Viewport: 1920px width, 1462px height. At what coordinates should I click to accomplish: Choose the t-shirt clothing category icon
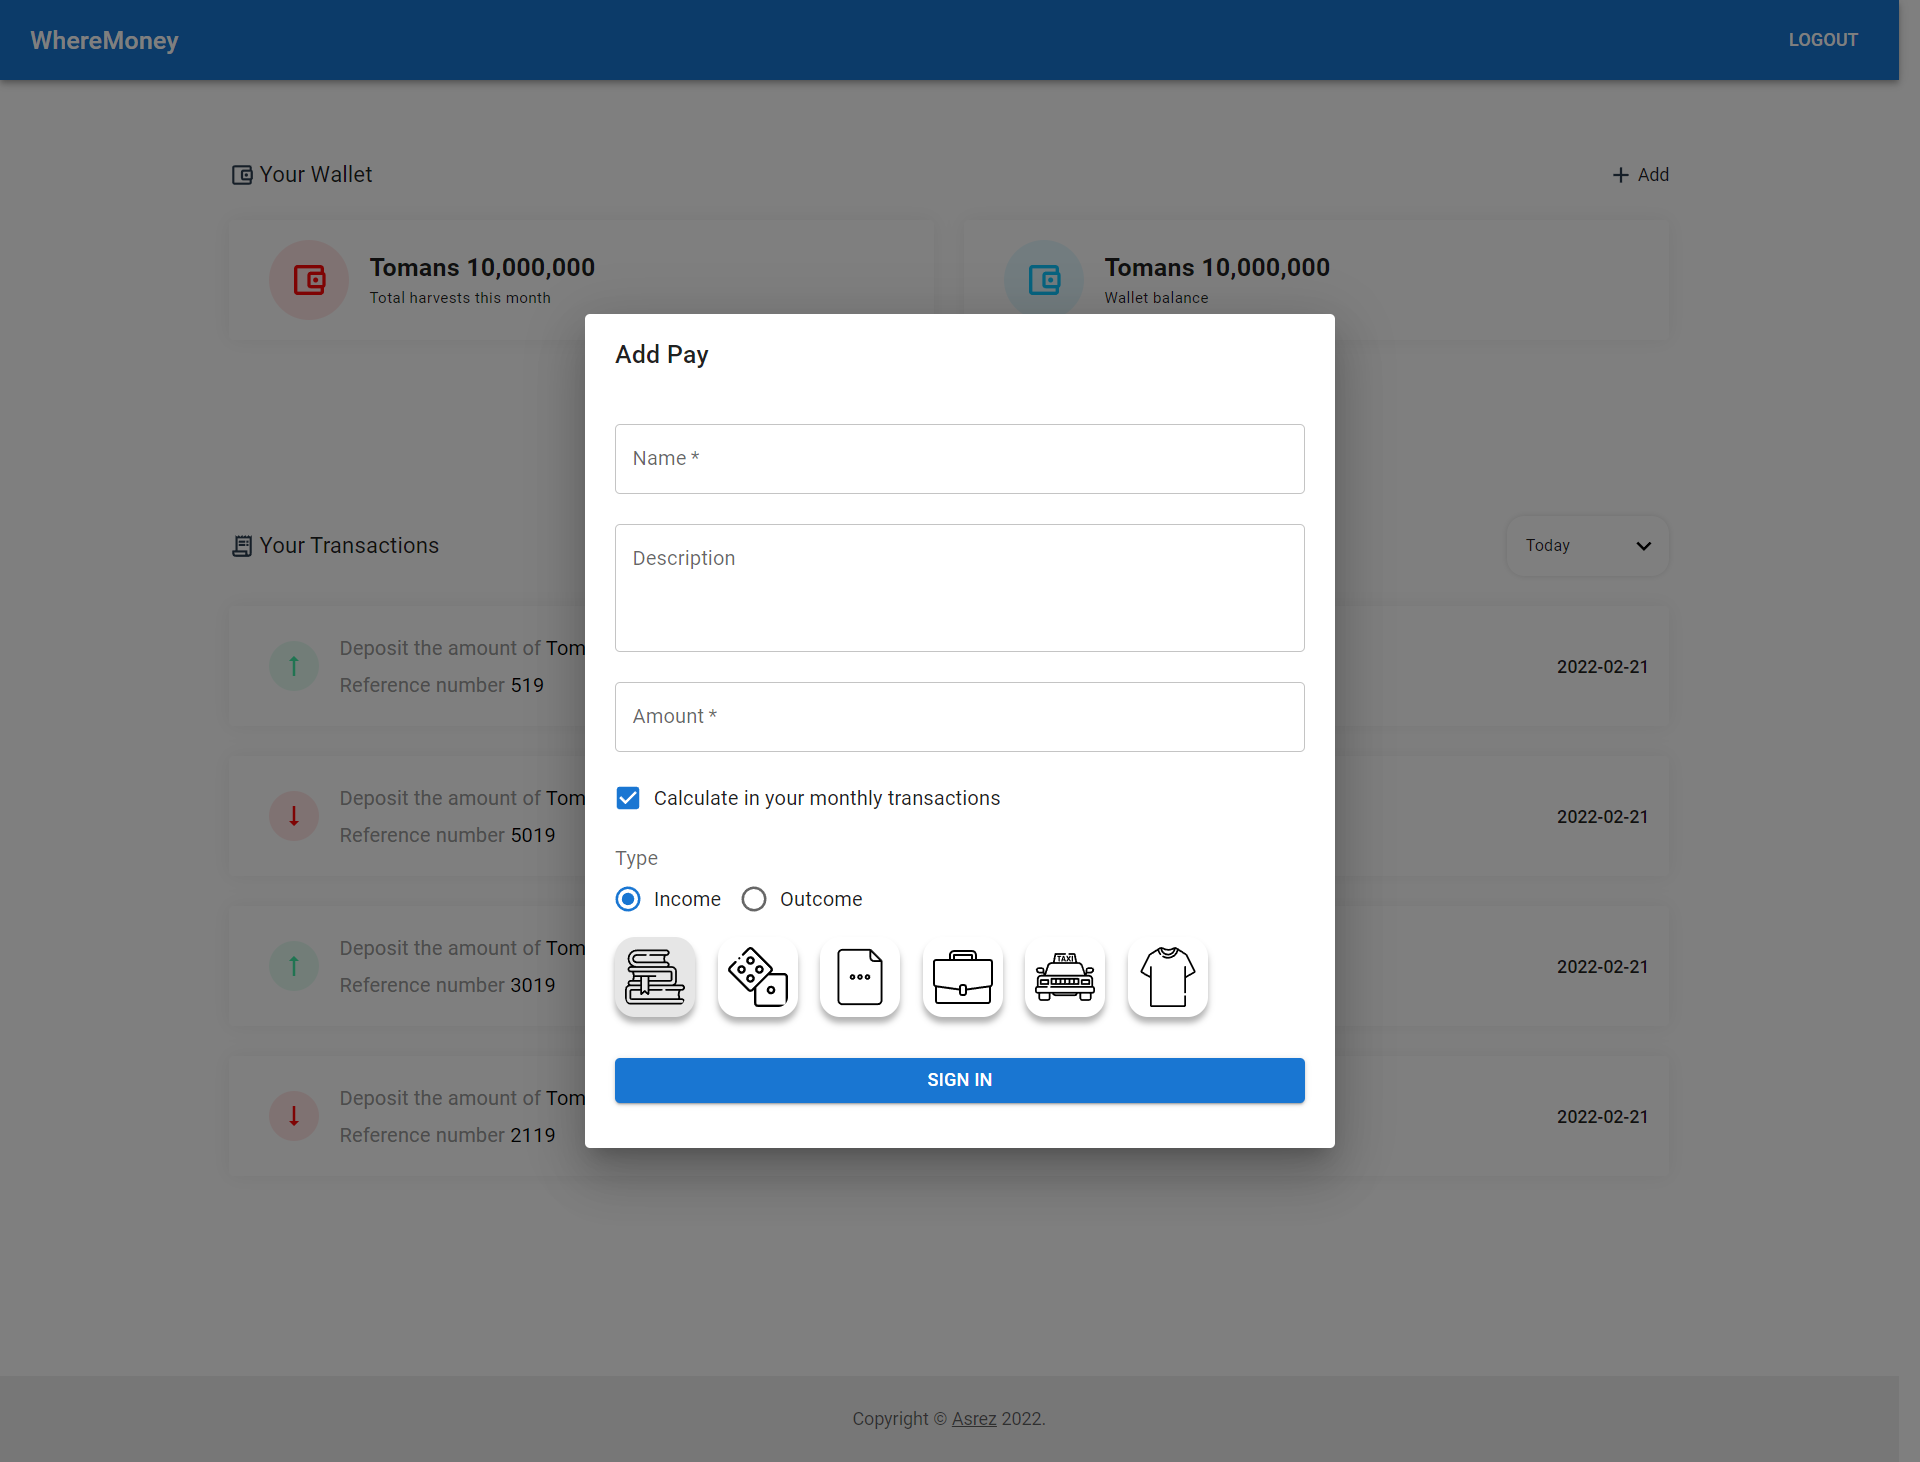point(1167,977)
